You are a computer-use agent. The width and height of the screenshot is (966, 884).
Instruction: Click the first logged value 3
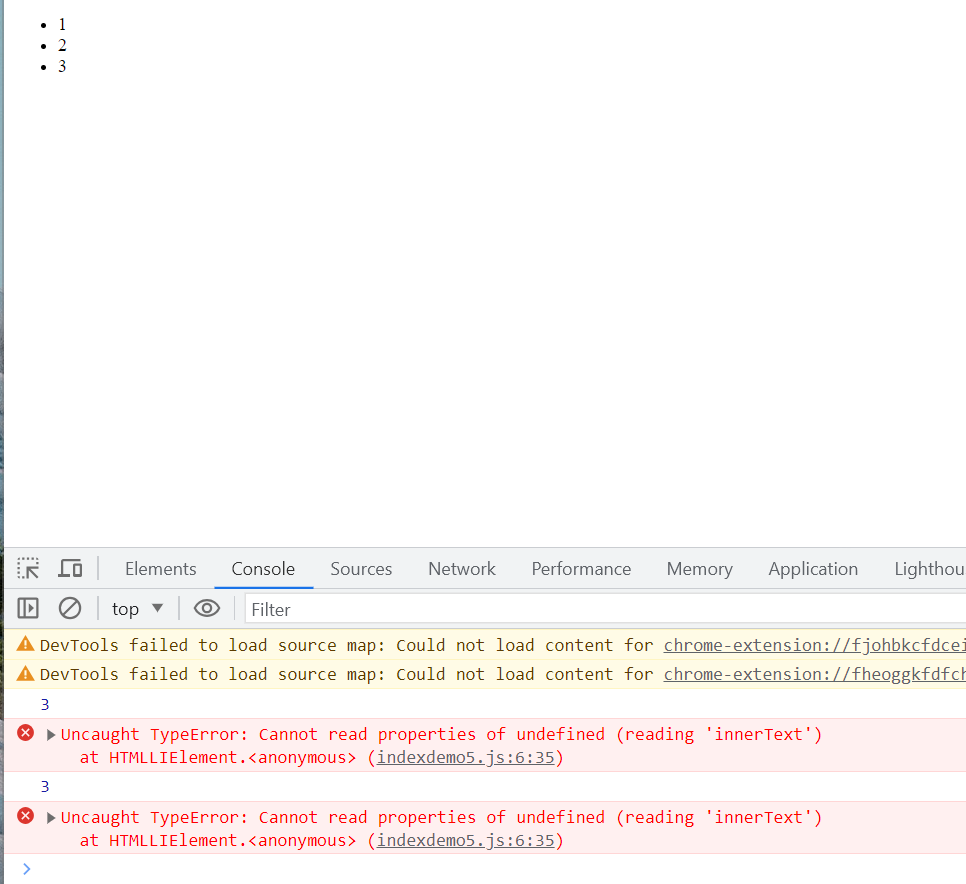coord(45,704)
